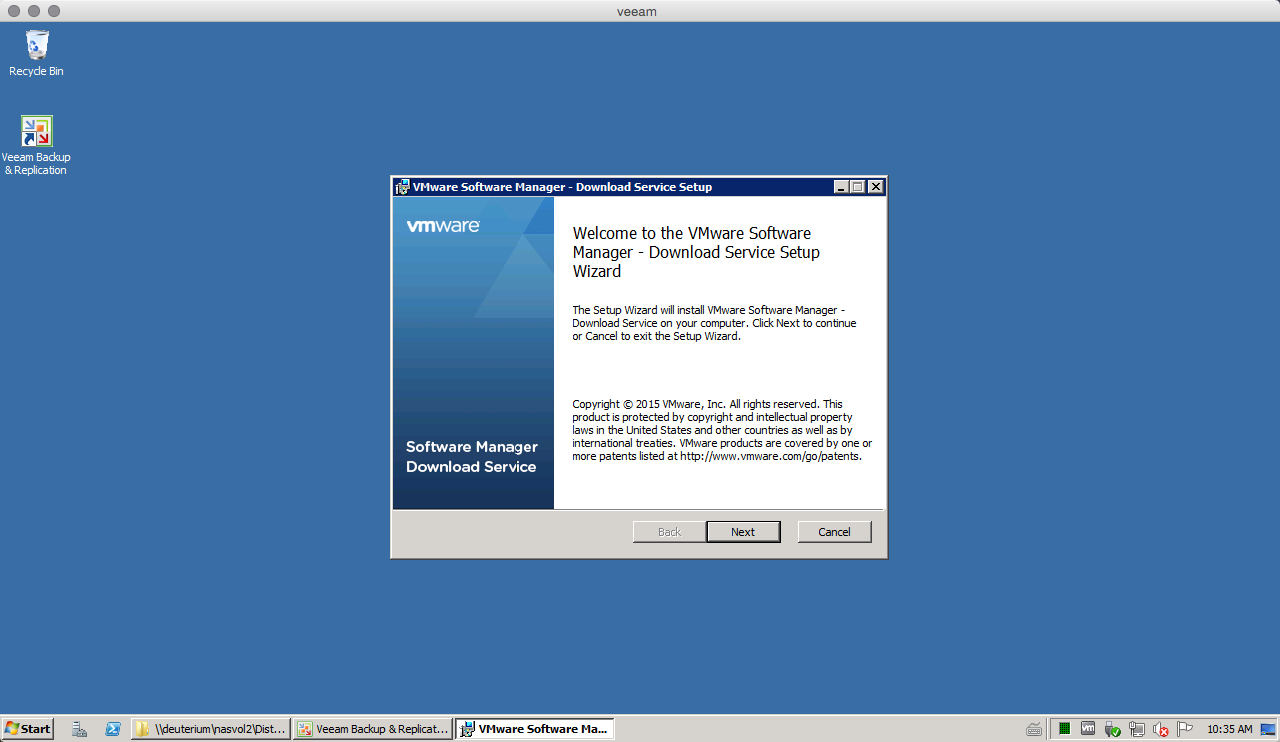Open the VMware Tools tray icon
The height and width of the screenshot is (742, 1280).
tap(1088, 729)
